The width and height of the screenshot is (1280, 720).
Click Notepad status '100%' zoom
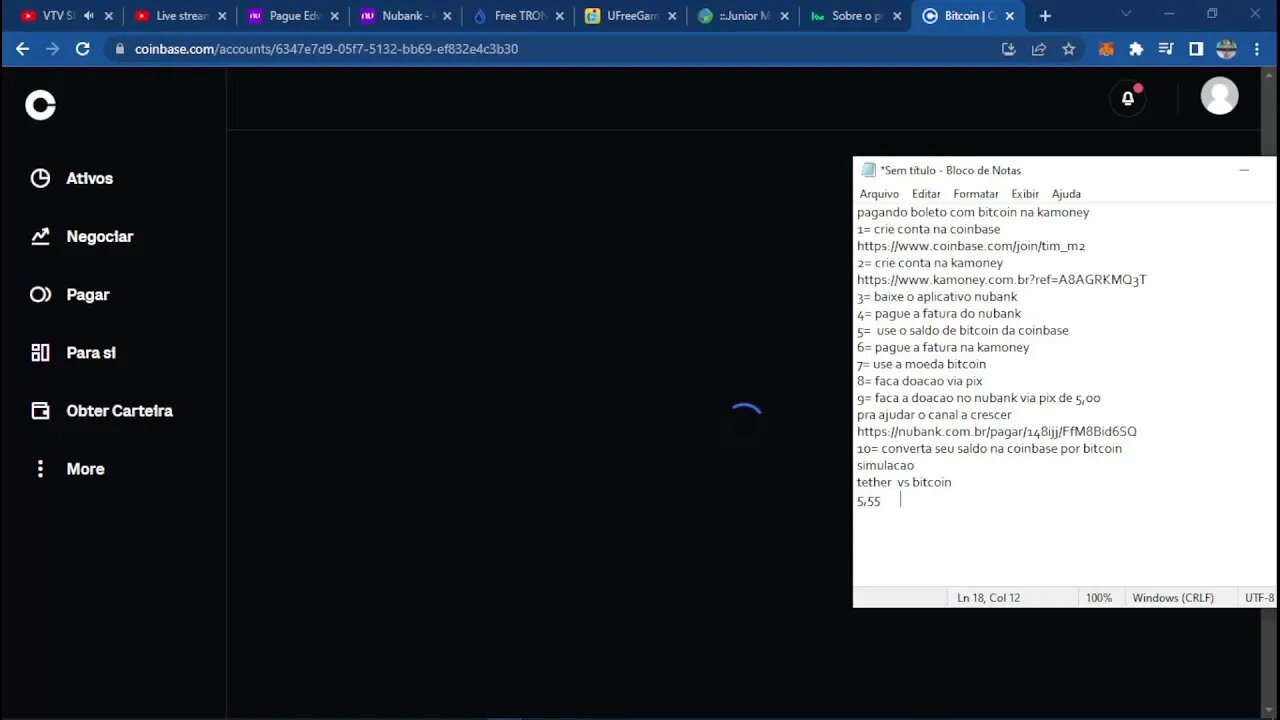coord(1099,597)
